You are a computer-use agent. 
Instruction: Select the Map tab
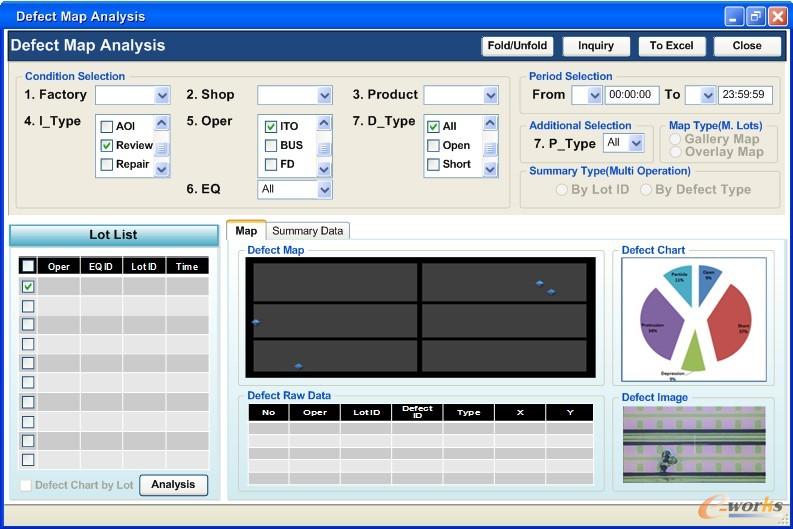point(246,231)
